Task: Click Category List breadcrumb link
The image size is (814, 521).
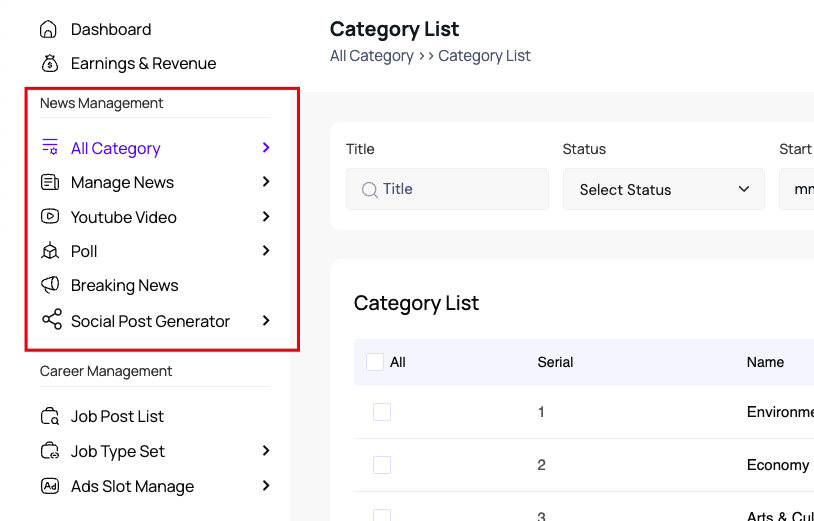Action: point(484,56)
